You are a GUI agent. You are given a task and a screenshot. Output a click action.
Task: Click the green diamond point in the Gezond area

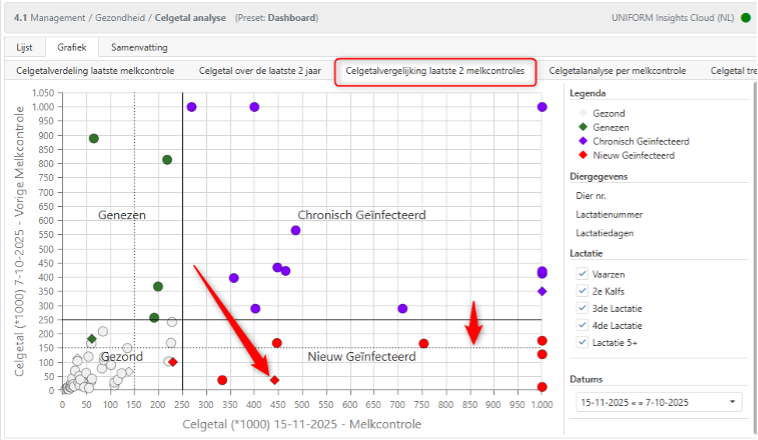92,339
